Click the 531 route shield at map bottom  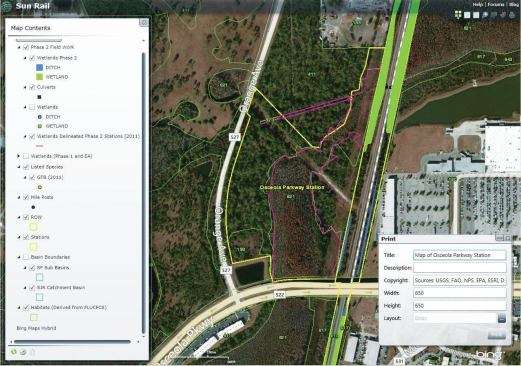pyautogui.click(x=399, y=361)
